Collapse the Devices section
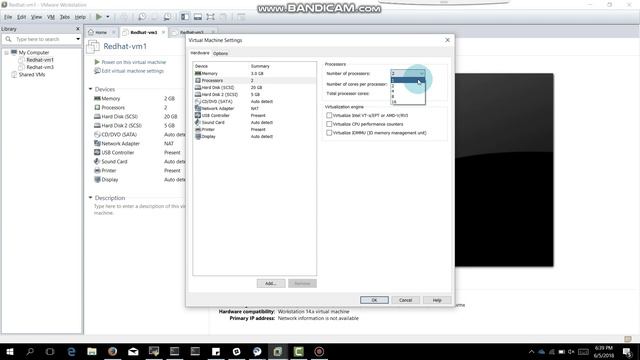The image size is (640, 360). click(x=91, y=89)
